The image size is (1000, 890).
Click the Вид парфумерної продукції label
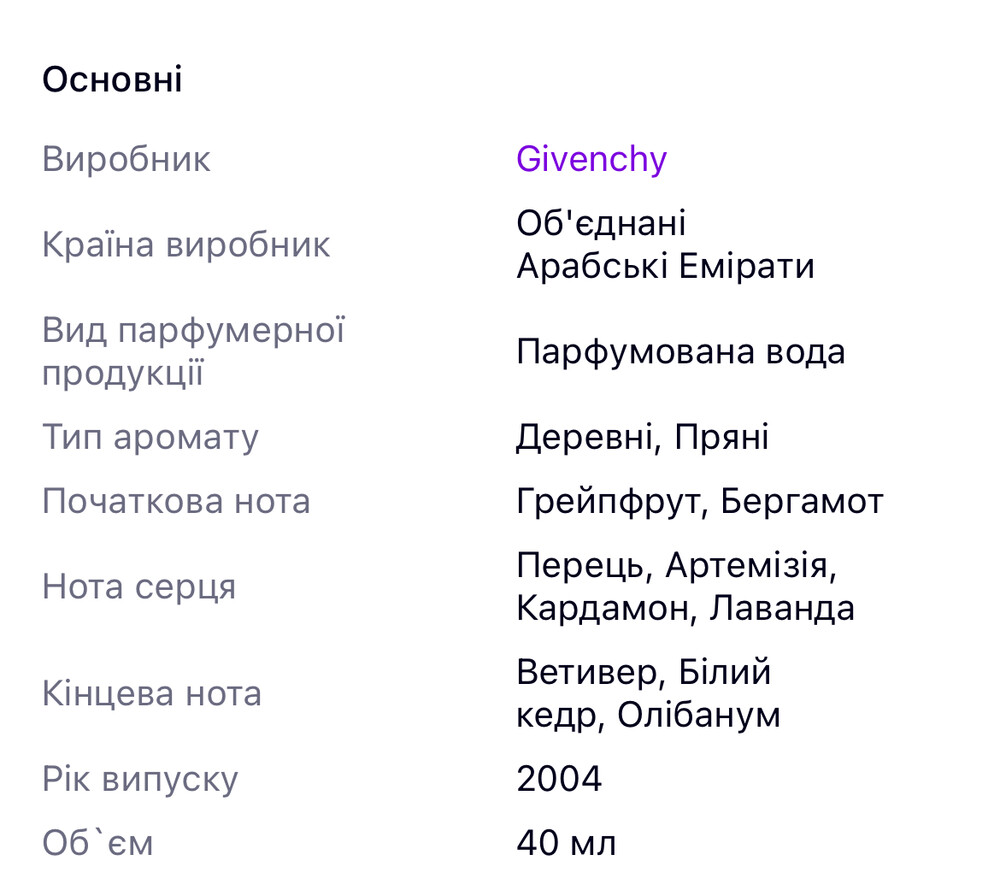tap(193, 351)
